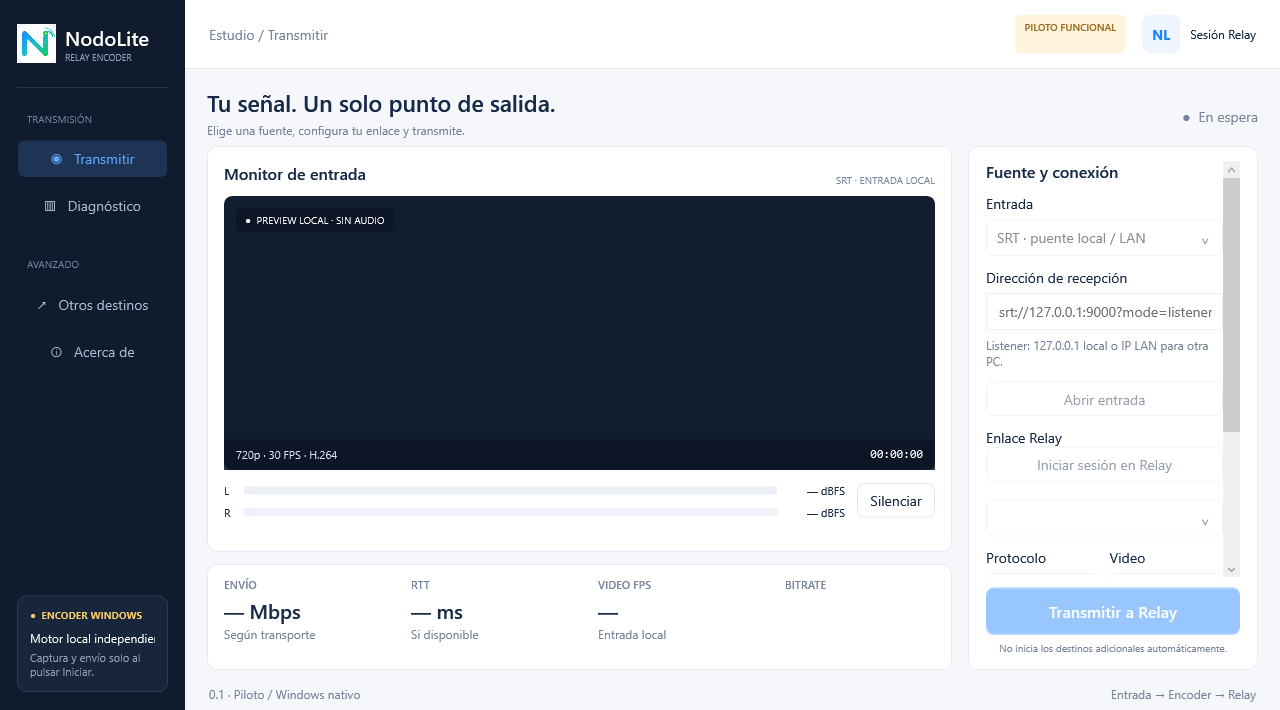
Task: Click the Diagnóstico grid icon
Action: point(50,206)
